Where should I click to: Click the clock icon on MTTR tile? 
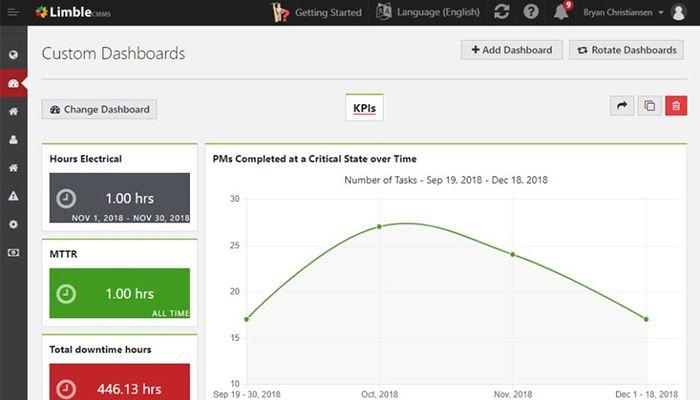point(66,294)
